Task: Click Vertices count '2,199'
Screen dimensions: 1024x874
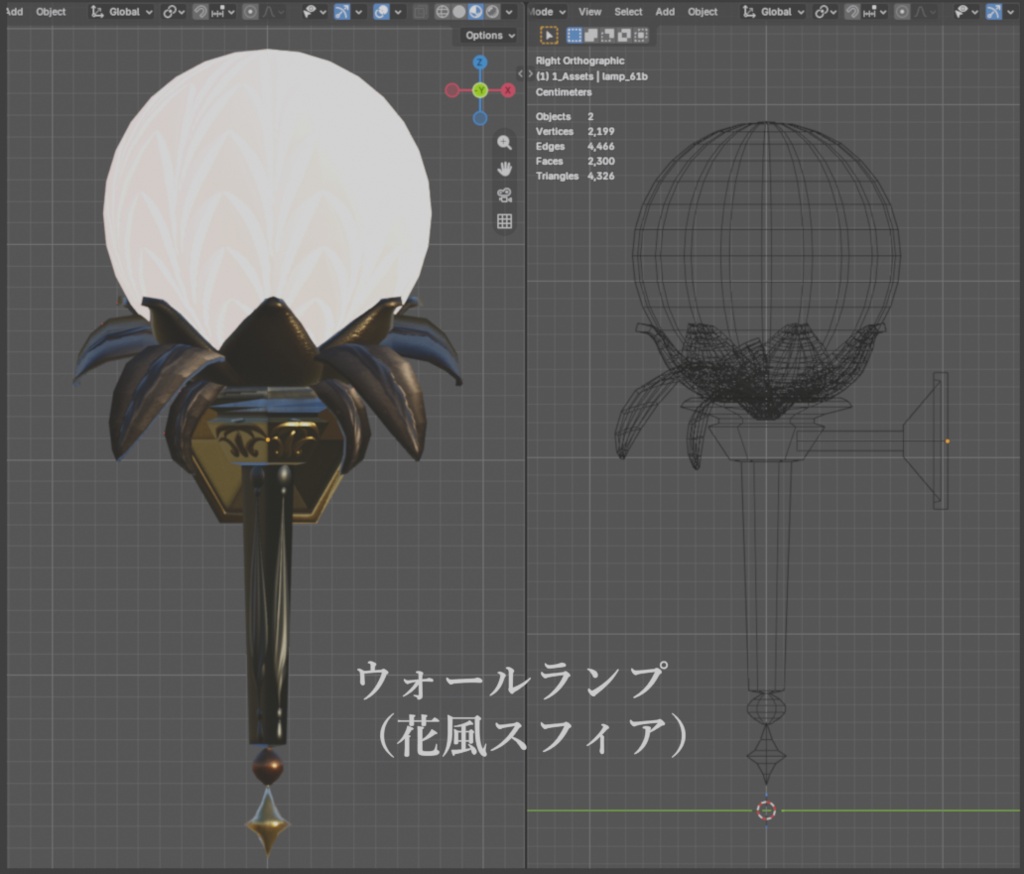Action: 601,131
